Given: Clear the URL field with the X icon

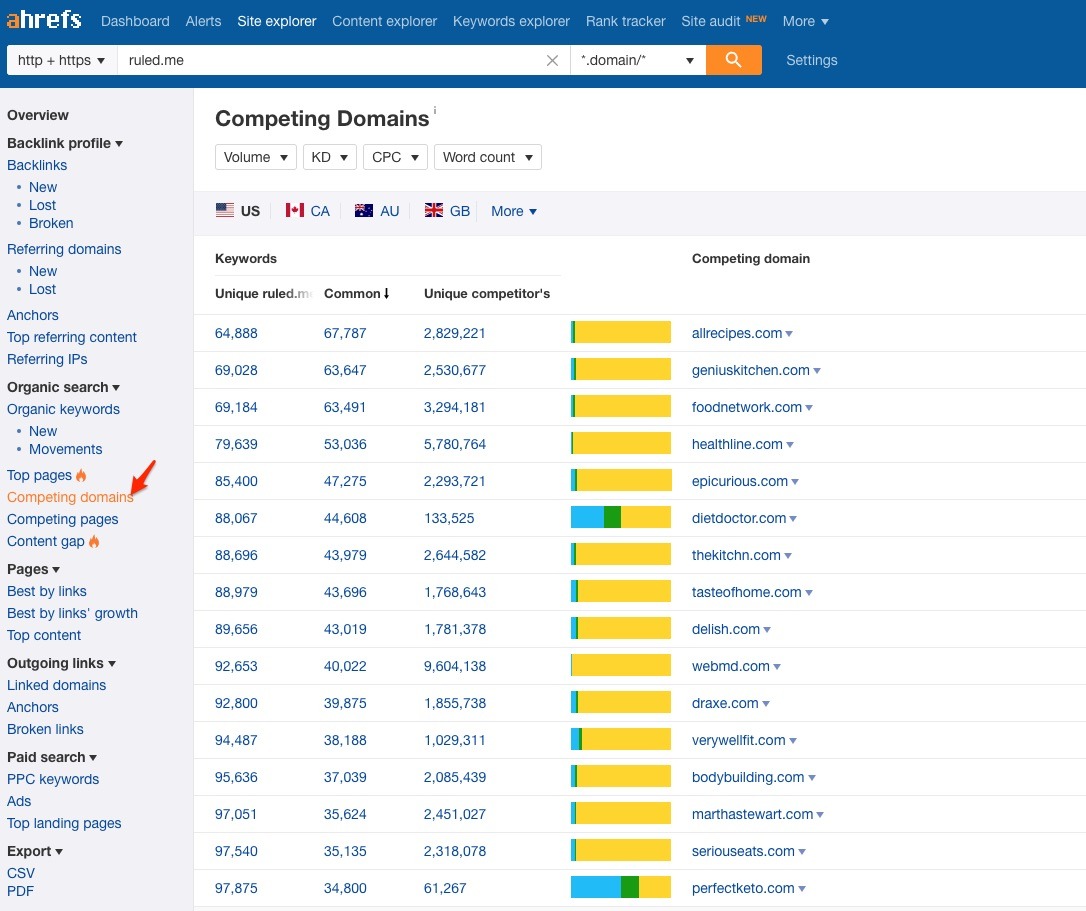Looking at the screenshot, I should (552, 60).
